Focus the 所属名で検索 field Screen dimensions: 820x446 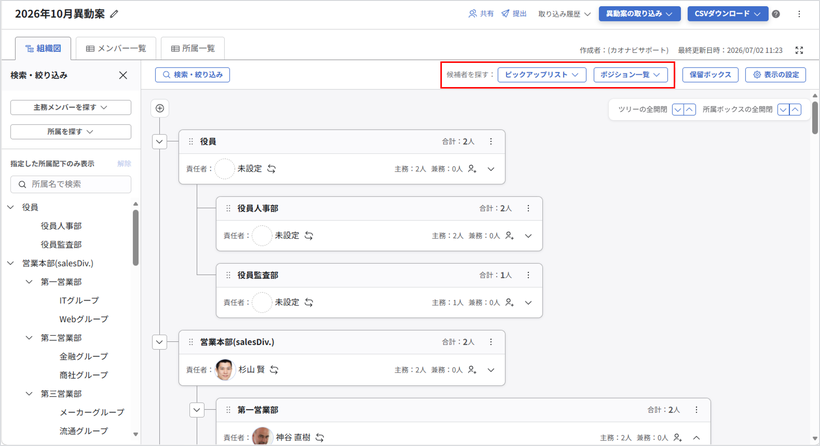(x=71, y=184)
